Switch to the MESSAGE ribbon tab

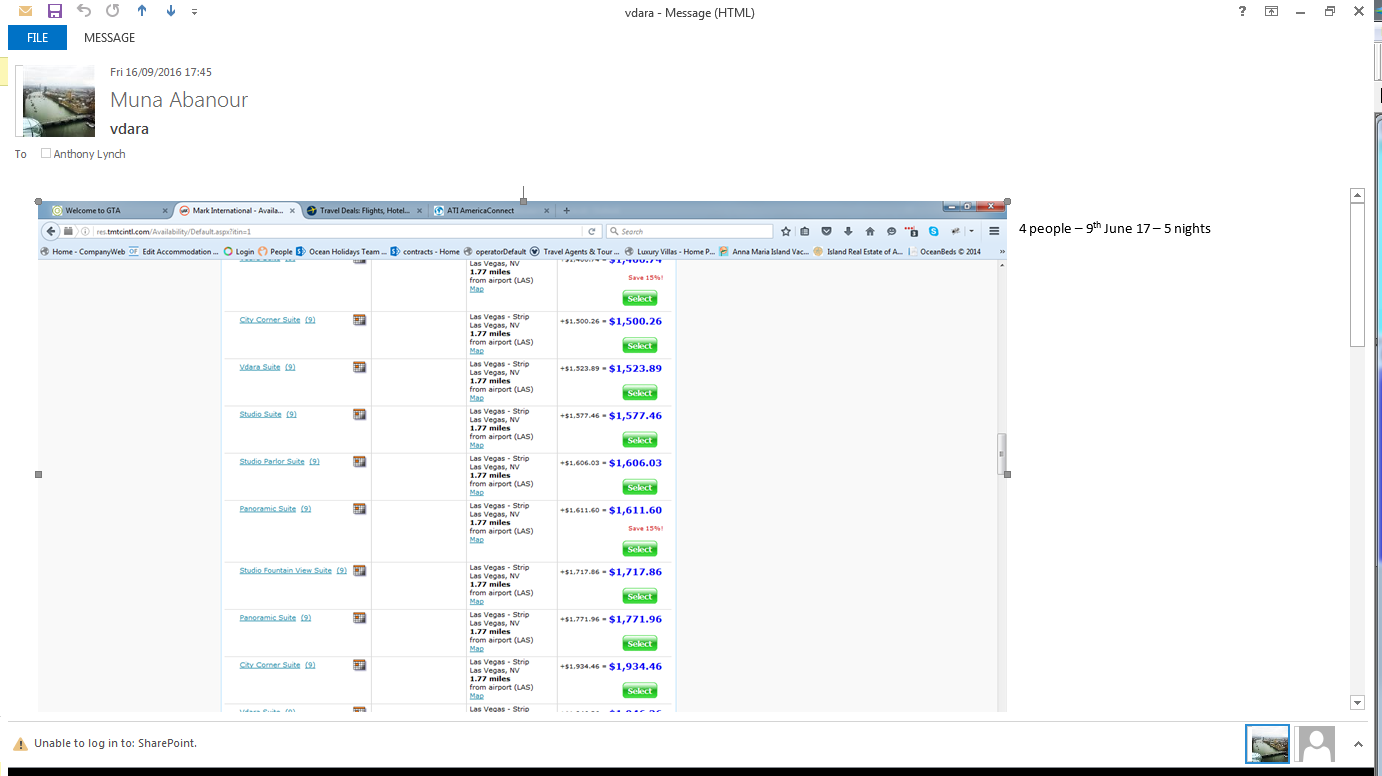(109, 38)
